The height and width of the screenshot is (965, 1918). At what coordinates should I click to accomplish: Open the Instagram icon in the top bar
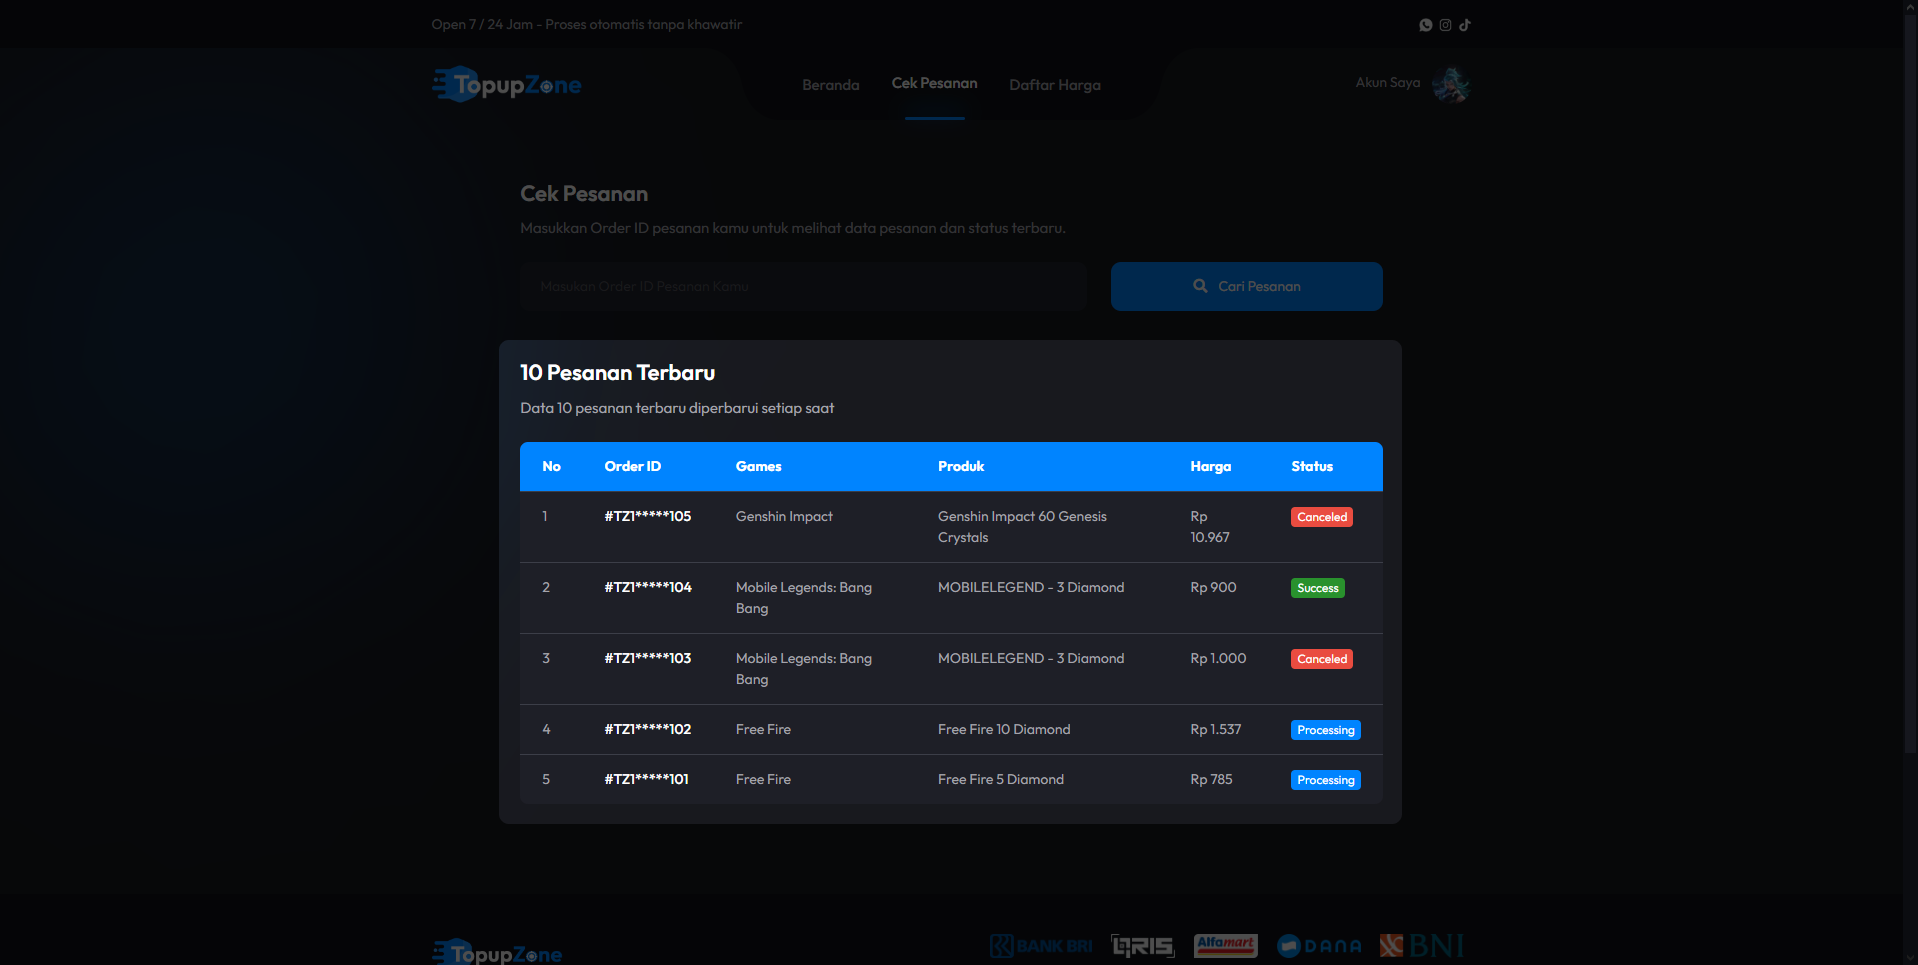pyautogui.click(x=1445, y=25)
